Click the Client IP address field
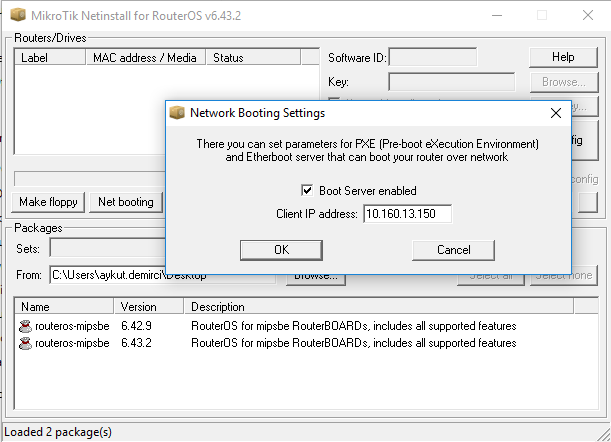 [x=408, y=214]
